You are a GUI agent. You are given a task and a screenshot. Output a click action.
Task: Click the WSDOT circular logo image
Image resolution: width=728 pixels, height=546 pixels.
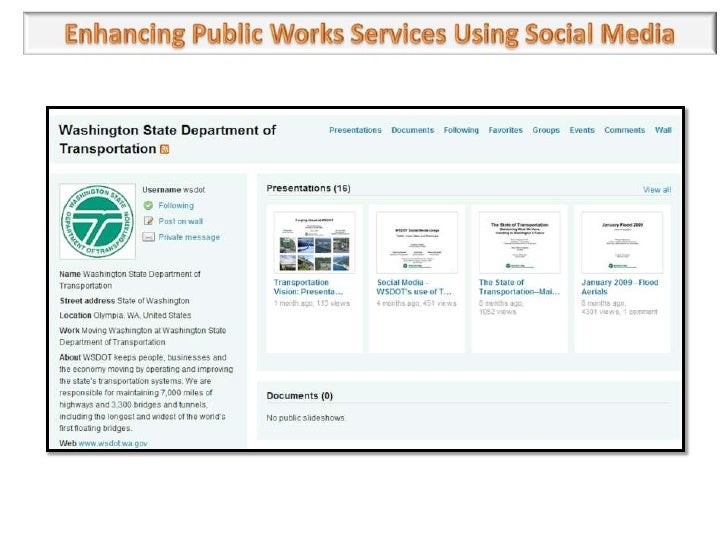pos(98,221)
